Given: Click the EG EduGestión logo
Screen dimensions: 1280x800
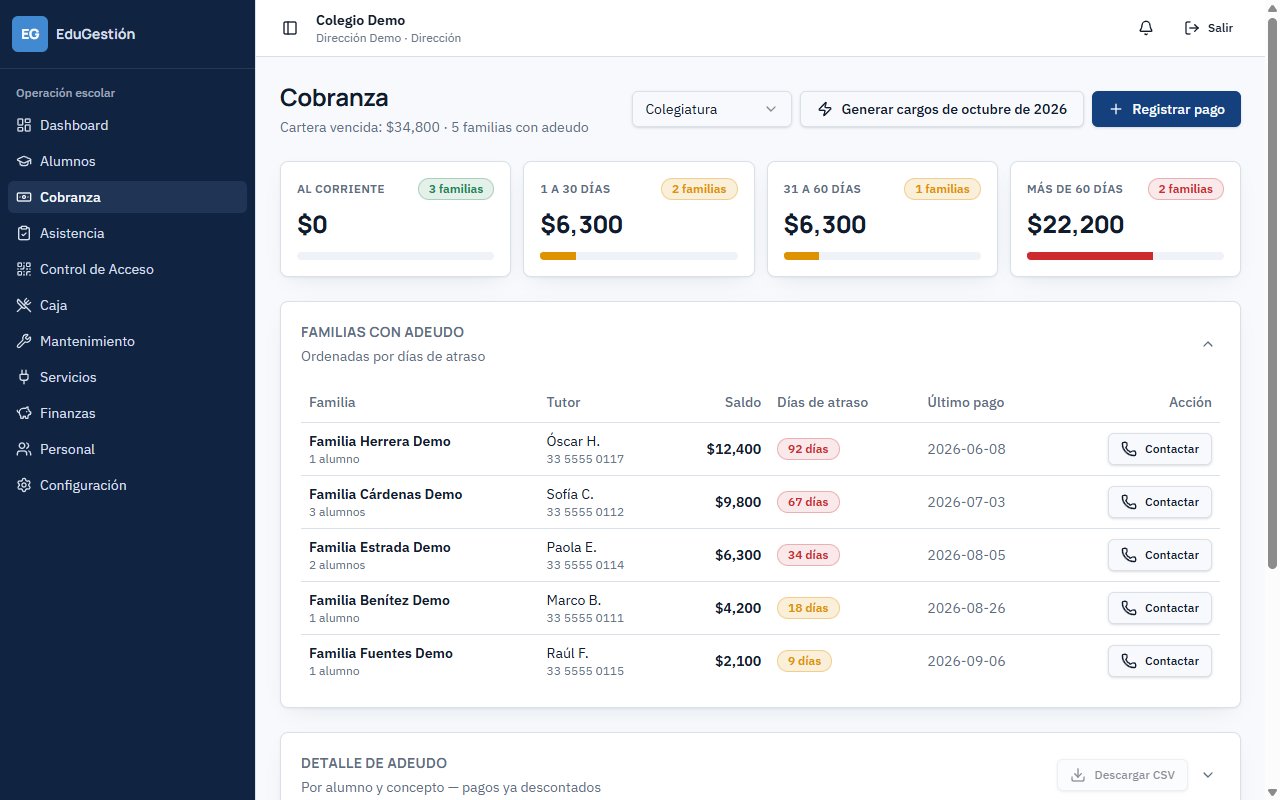Looking at the screenshot, I should pos(74,34).
